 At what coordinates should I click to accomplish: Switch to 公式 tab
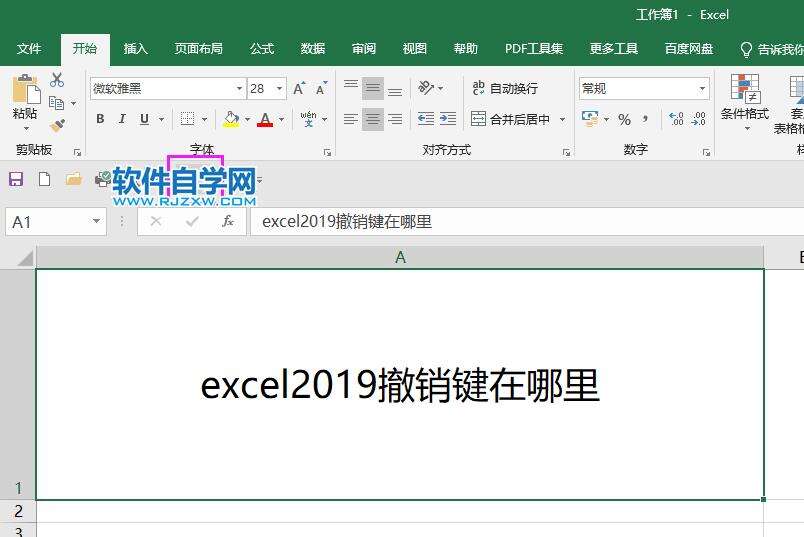point(262,49)
